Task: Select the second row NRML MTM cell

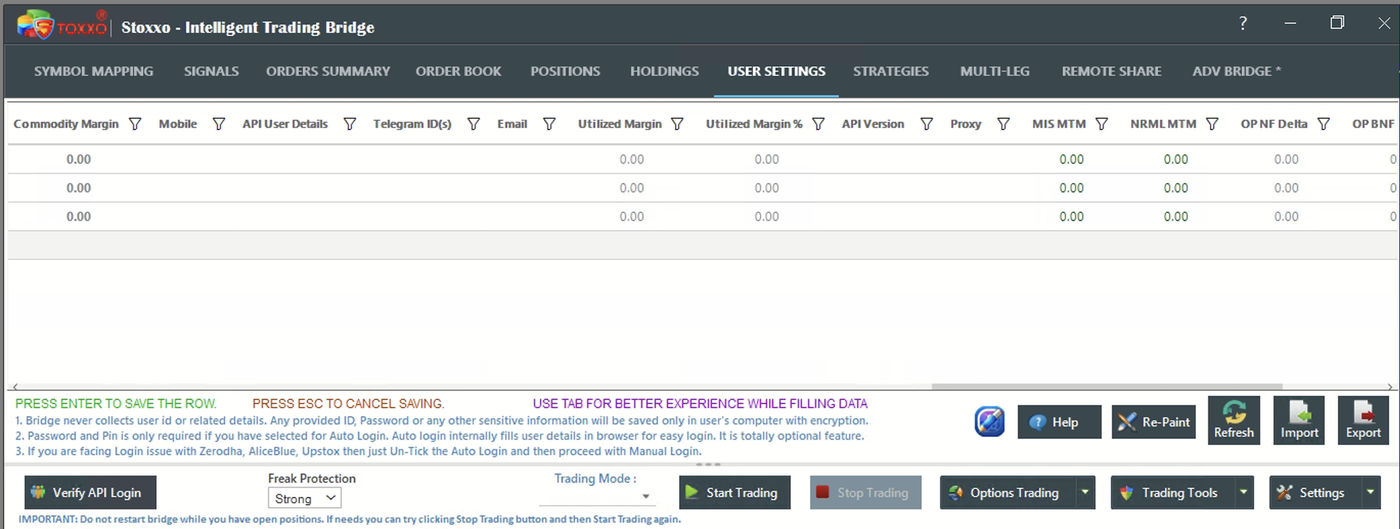Action: click(1176, 188)
